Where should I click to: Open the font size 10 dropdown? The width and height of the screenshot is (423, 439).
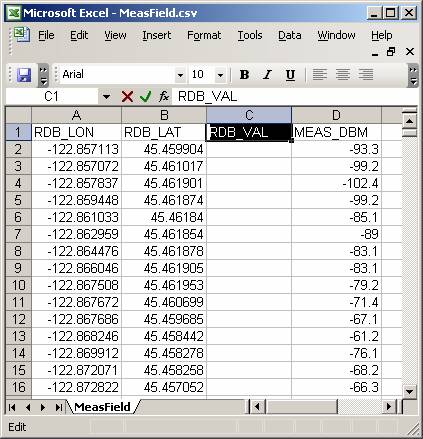coord(220,75)
